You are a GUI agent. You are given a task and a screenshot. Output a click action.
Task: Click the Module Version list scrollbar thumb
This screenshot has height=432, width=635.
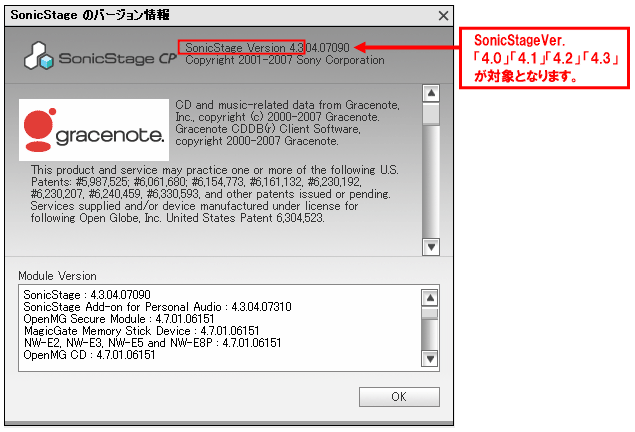[x=431, y=313]
